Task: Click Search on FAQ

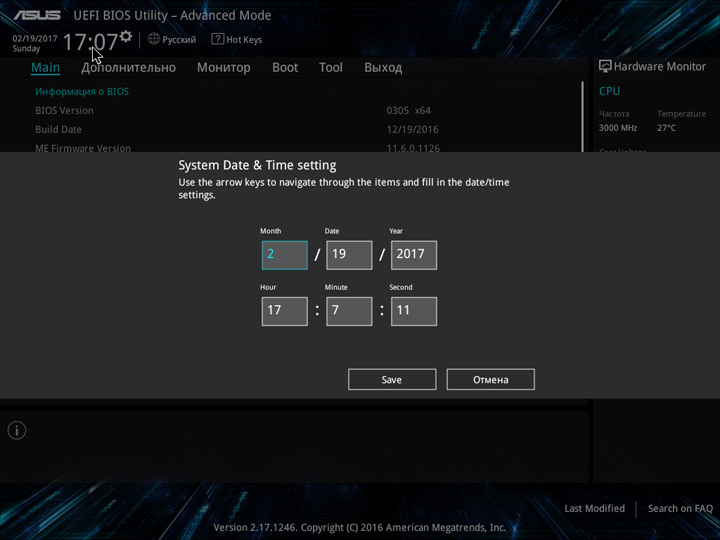Action: click(x=680, y=508)
